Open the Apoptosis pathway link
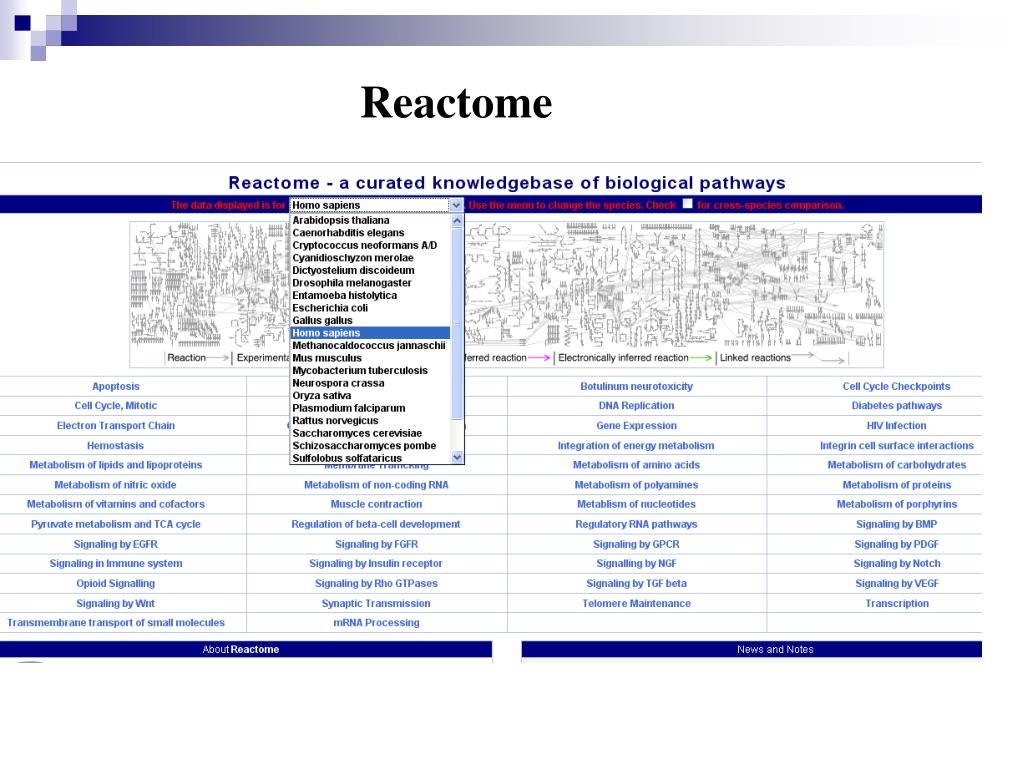The height and width of the screenshot is (768, 1024). click(x=116, y=387)
